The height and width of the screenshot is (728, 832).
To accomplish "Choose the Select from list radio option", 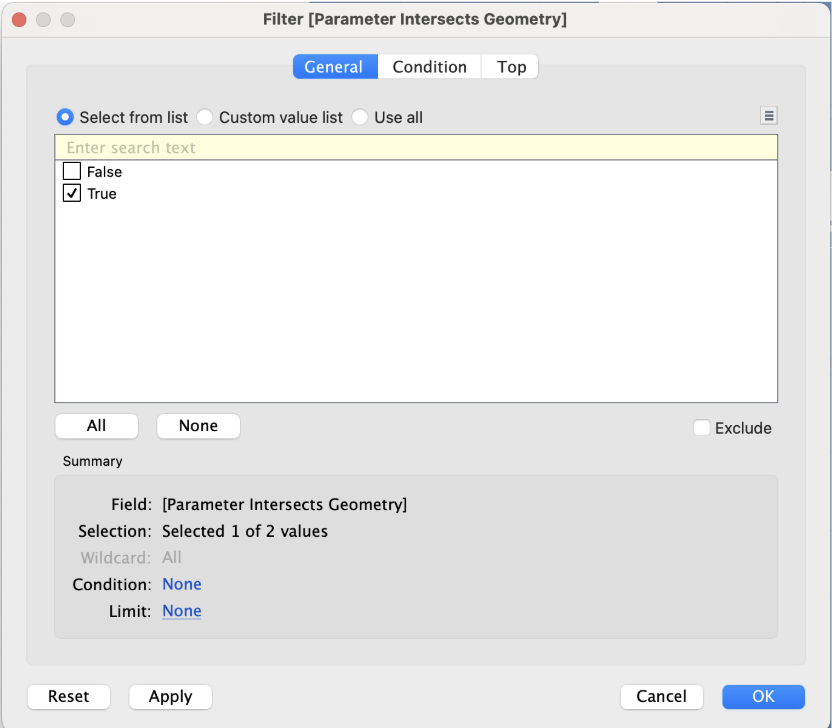I will coord(66,117).
